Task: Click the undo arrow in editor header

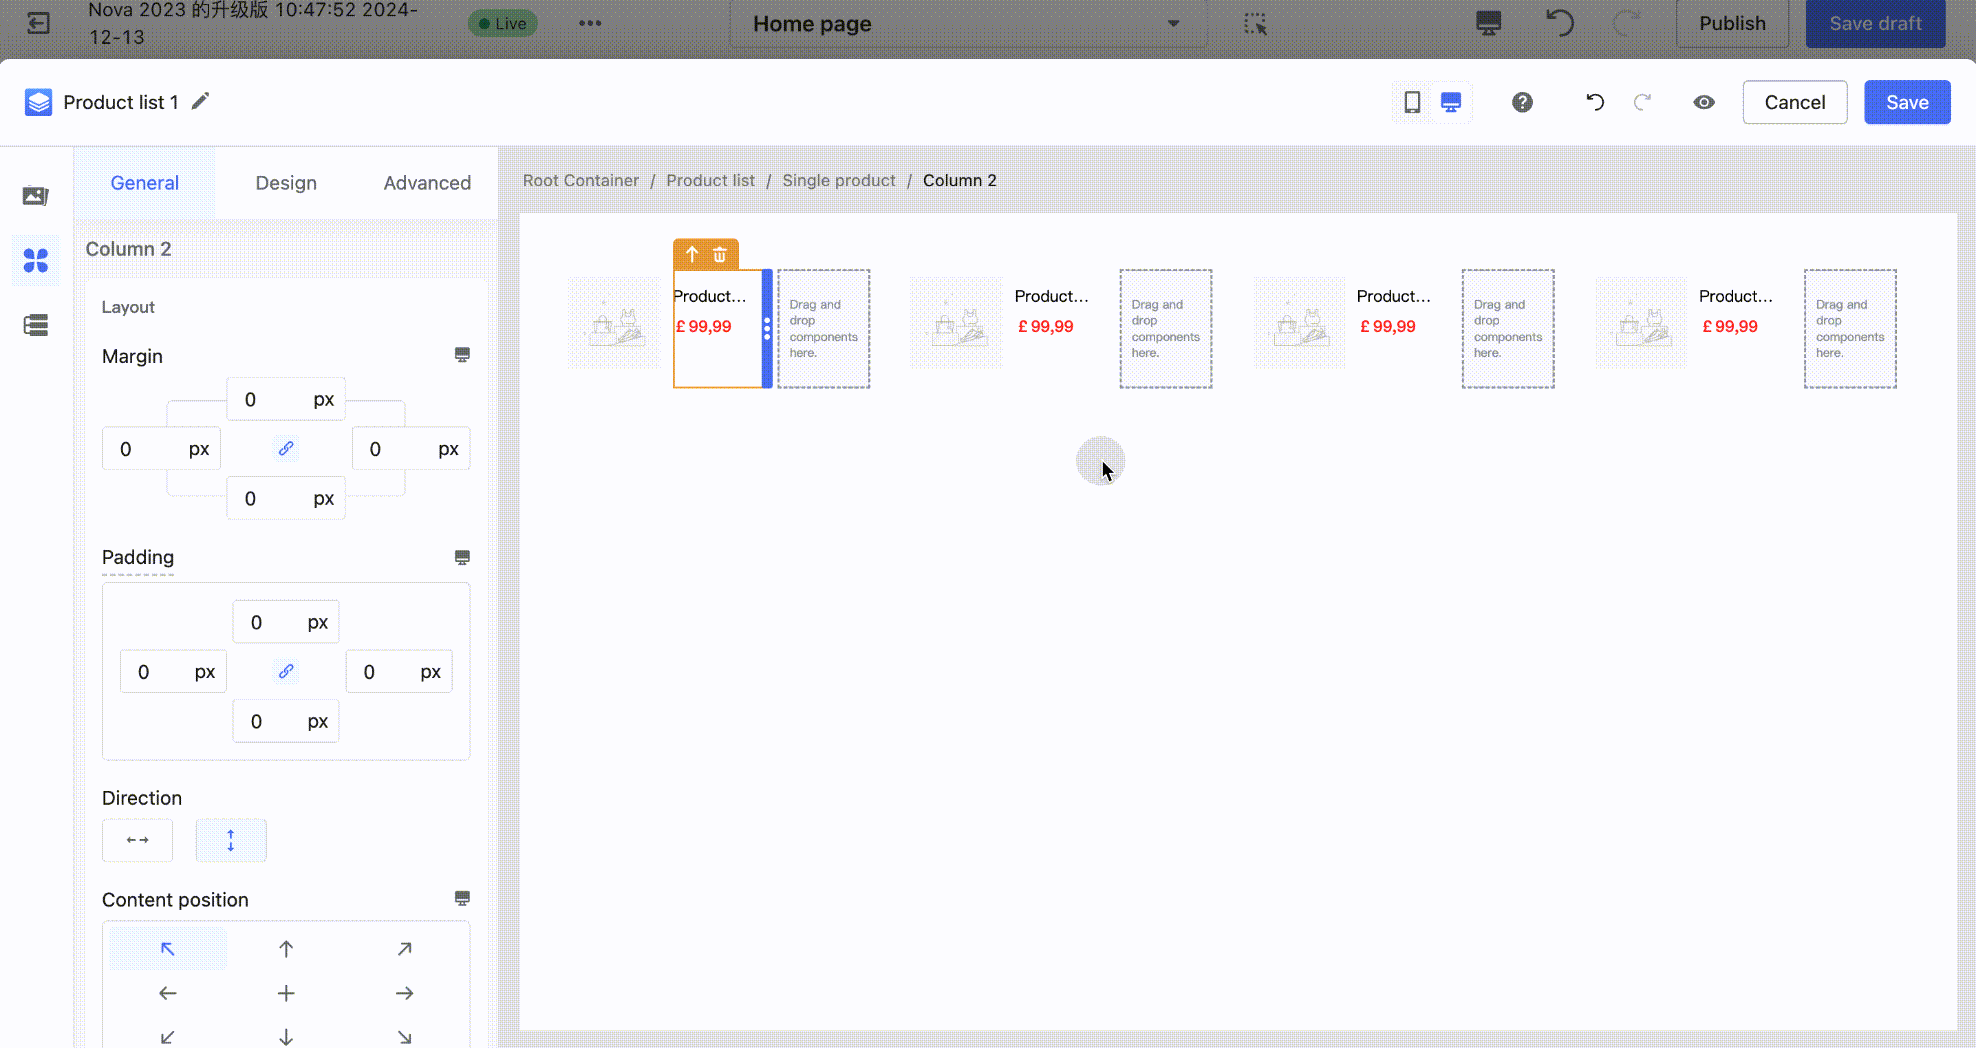Action: [1595, 102]
